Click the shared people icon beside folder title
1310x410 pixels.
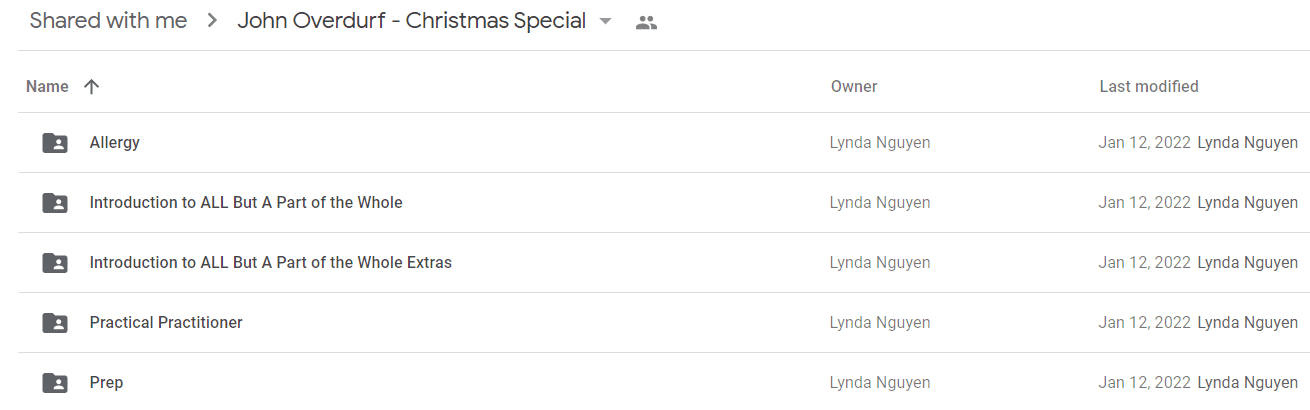point(646,23)
